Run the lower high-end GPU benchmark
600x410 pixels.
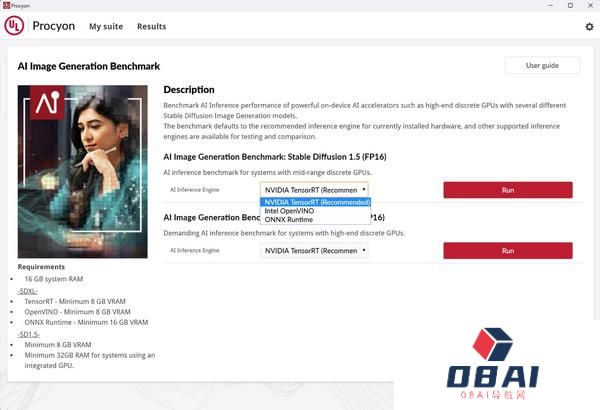click(x=507, y=251)
